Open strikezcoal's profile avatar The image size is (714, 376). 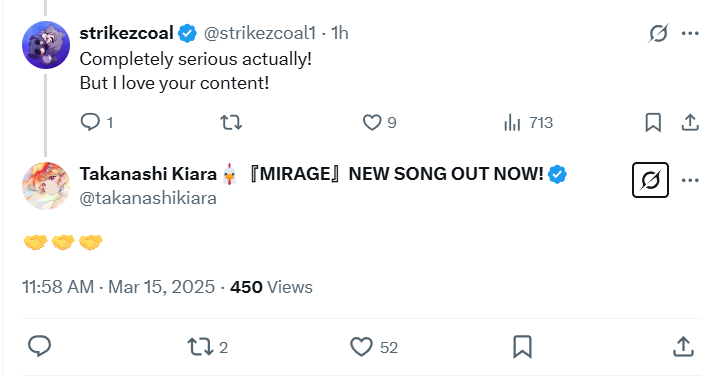click(x=46, y=45)
